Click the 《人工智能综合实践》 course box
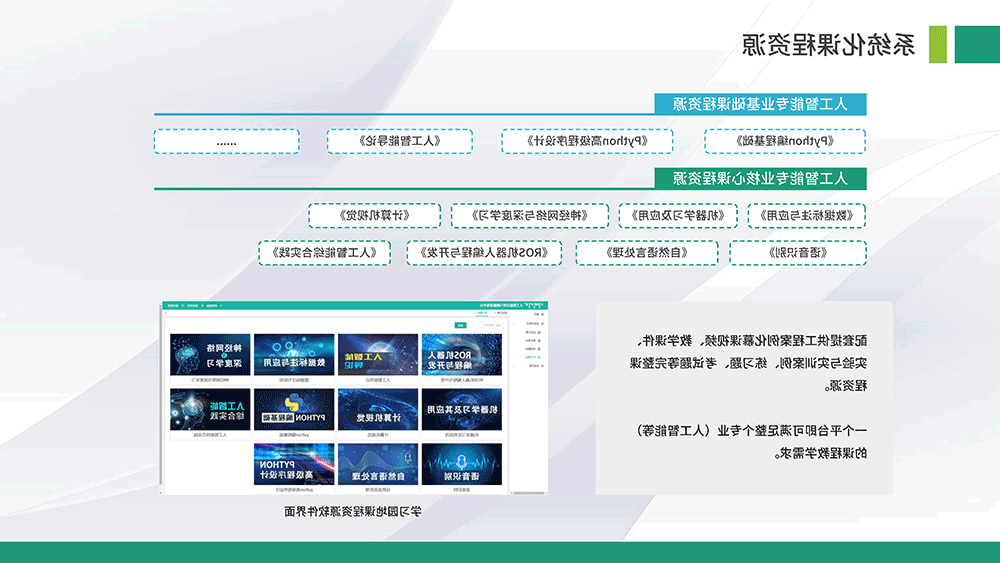The image size is (1000, 563). [324, 252]
